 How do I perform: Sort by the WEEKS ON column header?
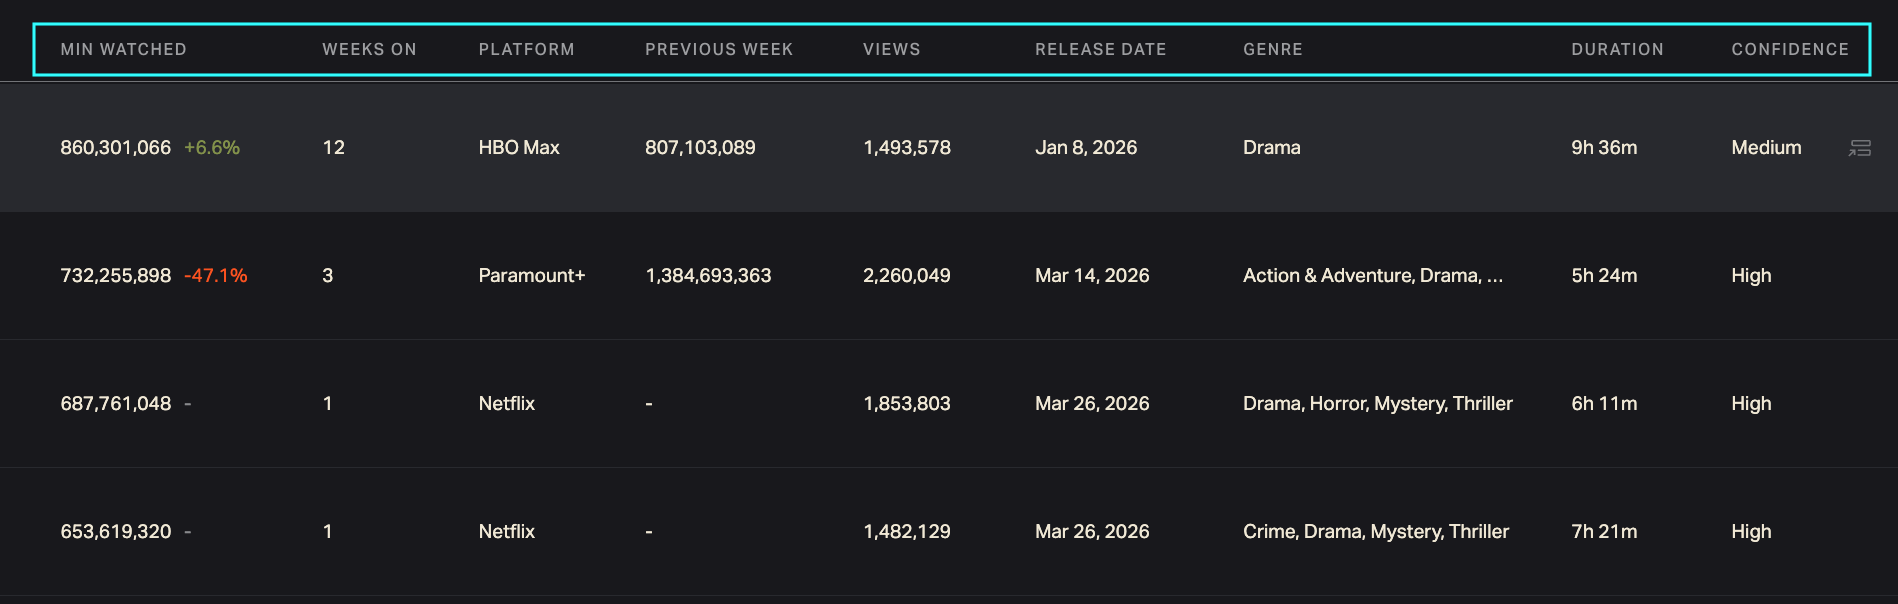369,49
